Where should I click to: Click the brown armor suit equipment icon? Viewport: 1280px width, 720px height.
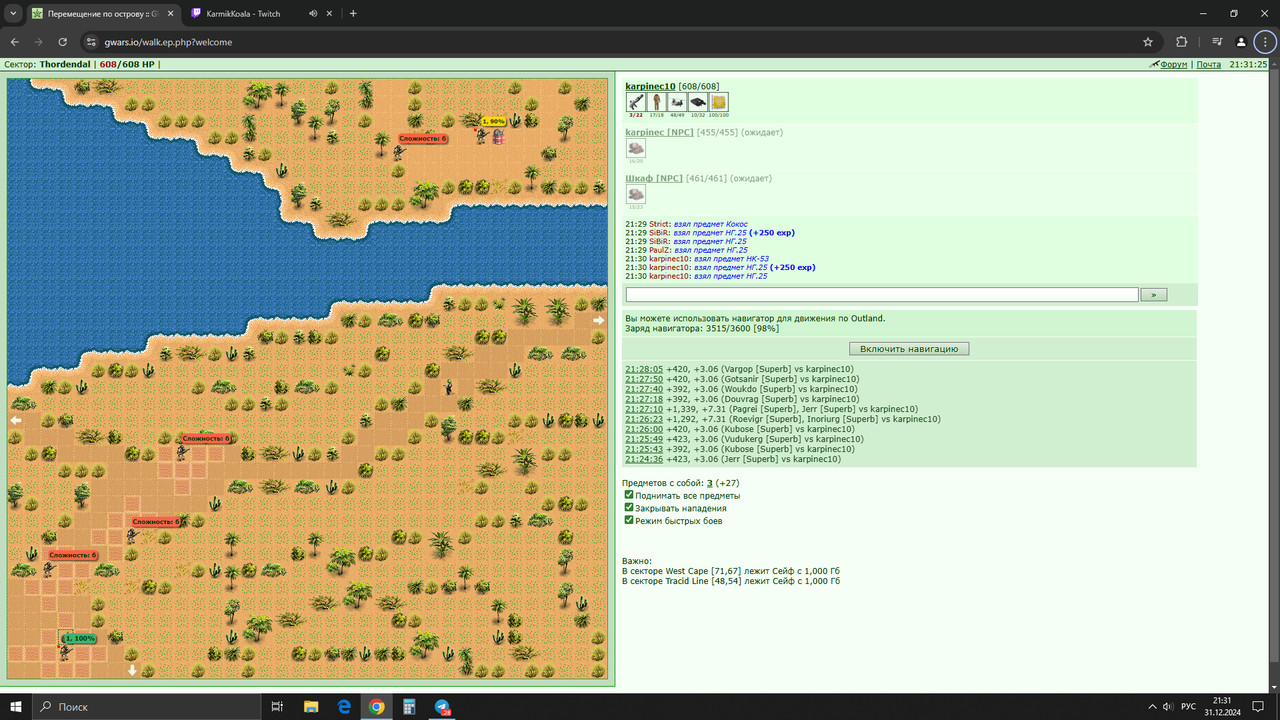[656, 102]
